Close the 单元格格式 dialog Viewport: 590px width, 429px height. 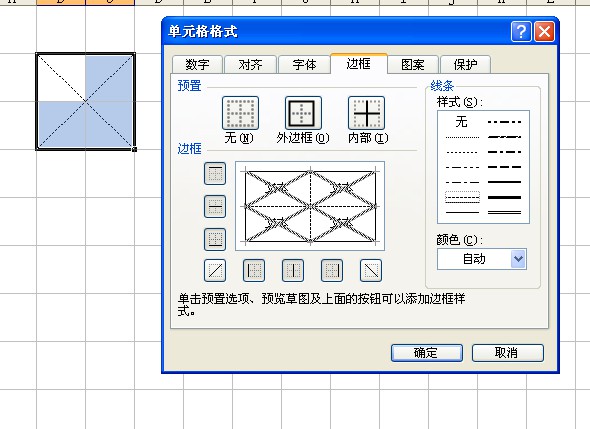coord(544,32)
